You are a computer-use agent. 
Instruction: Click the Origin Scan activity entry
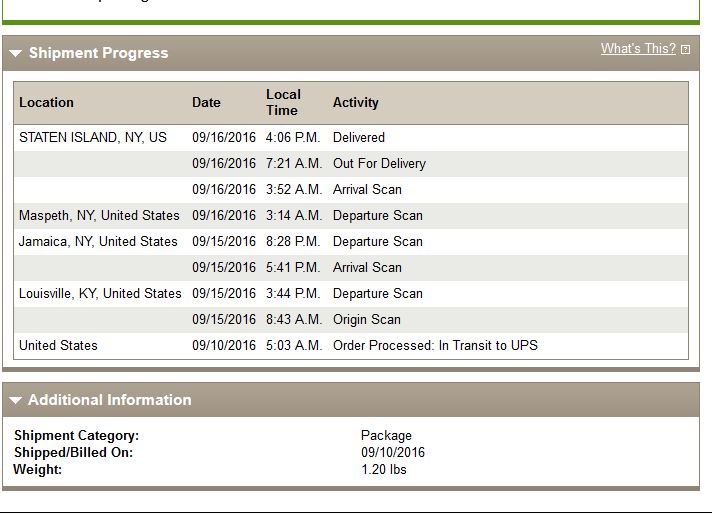coord(366,319)
